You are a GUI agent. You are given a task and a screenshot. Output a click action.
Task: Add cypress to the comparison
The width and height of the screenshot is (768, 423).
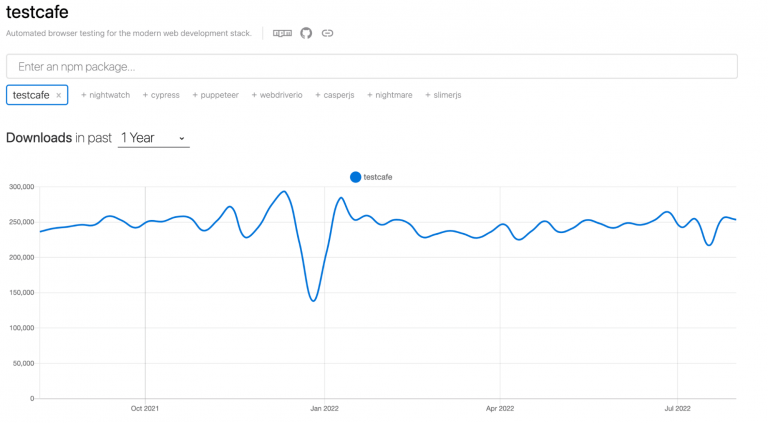[161, 95]
